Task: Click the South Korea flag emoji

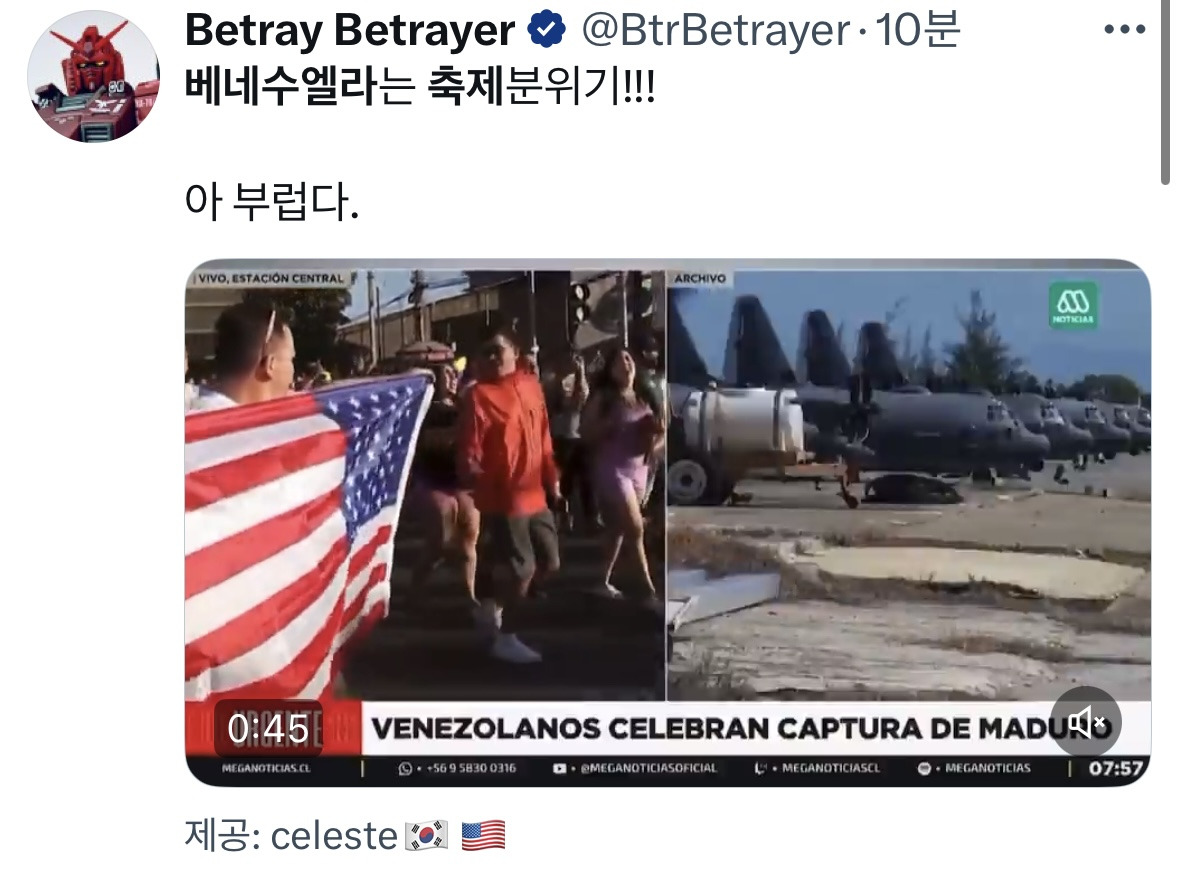Action: click(x=426, y=836)
